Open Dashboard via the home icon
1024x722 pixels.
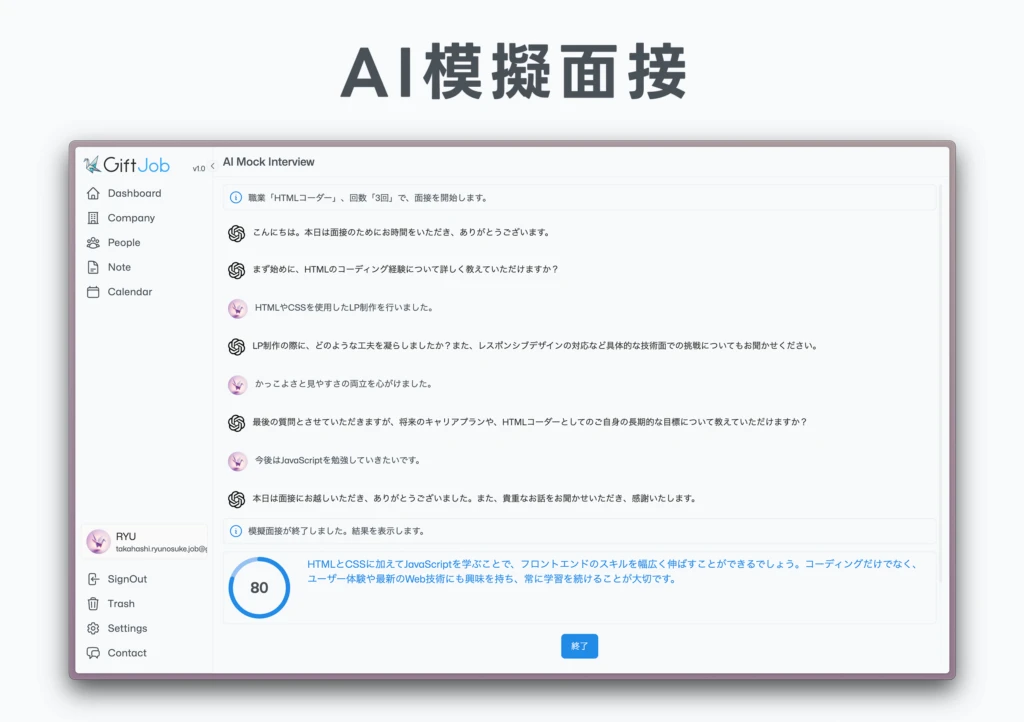click(x=92, y=193)
